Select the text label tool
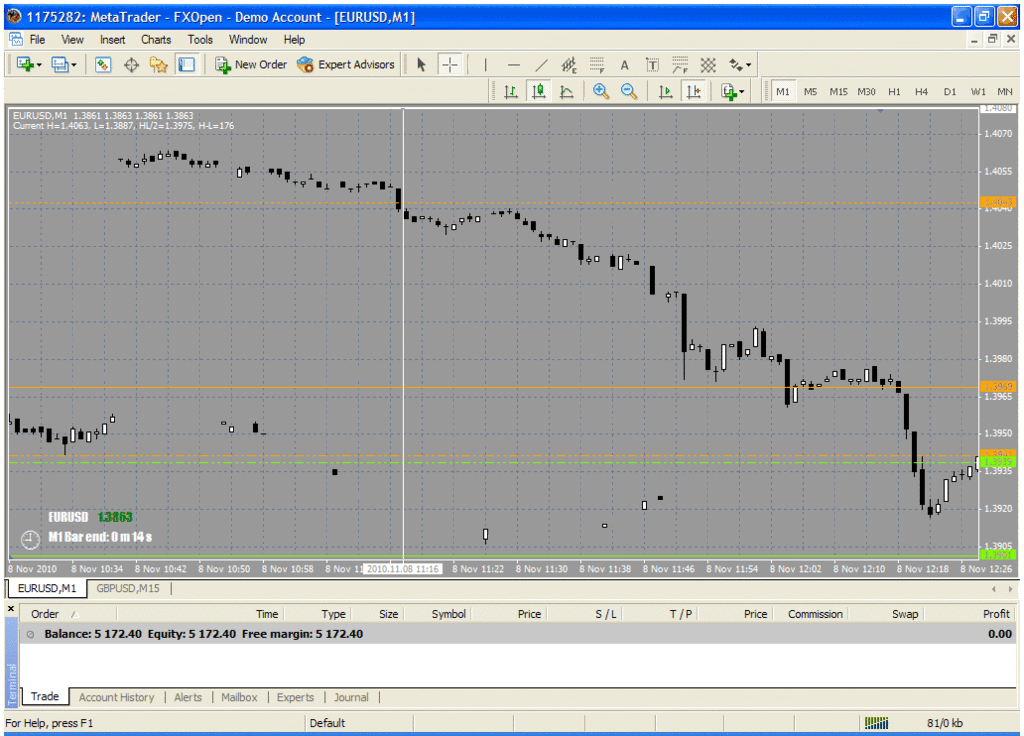This screenshot has height=736, width=1024. point(625,65)
